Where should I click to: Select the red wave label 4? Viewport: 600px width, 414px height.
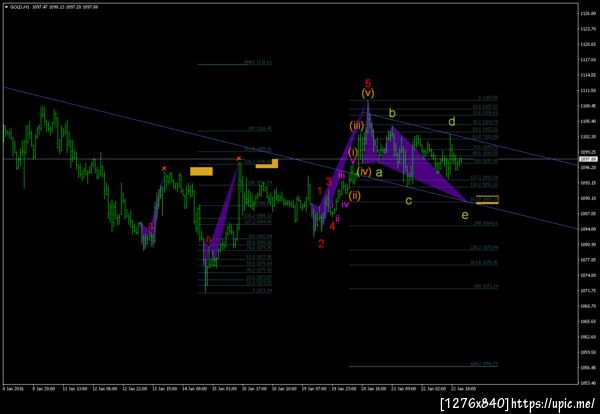tap(332, 226)
